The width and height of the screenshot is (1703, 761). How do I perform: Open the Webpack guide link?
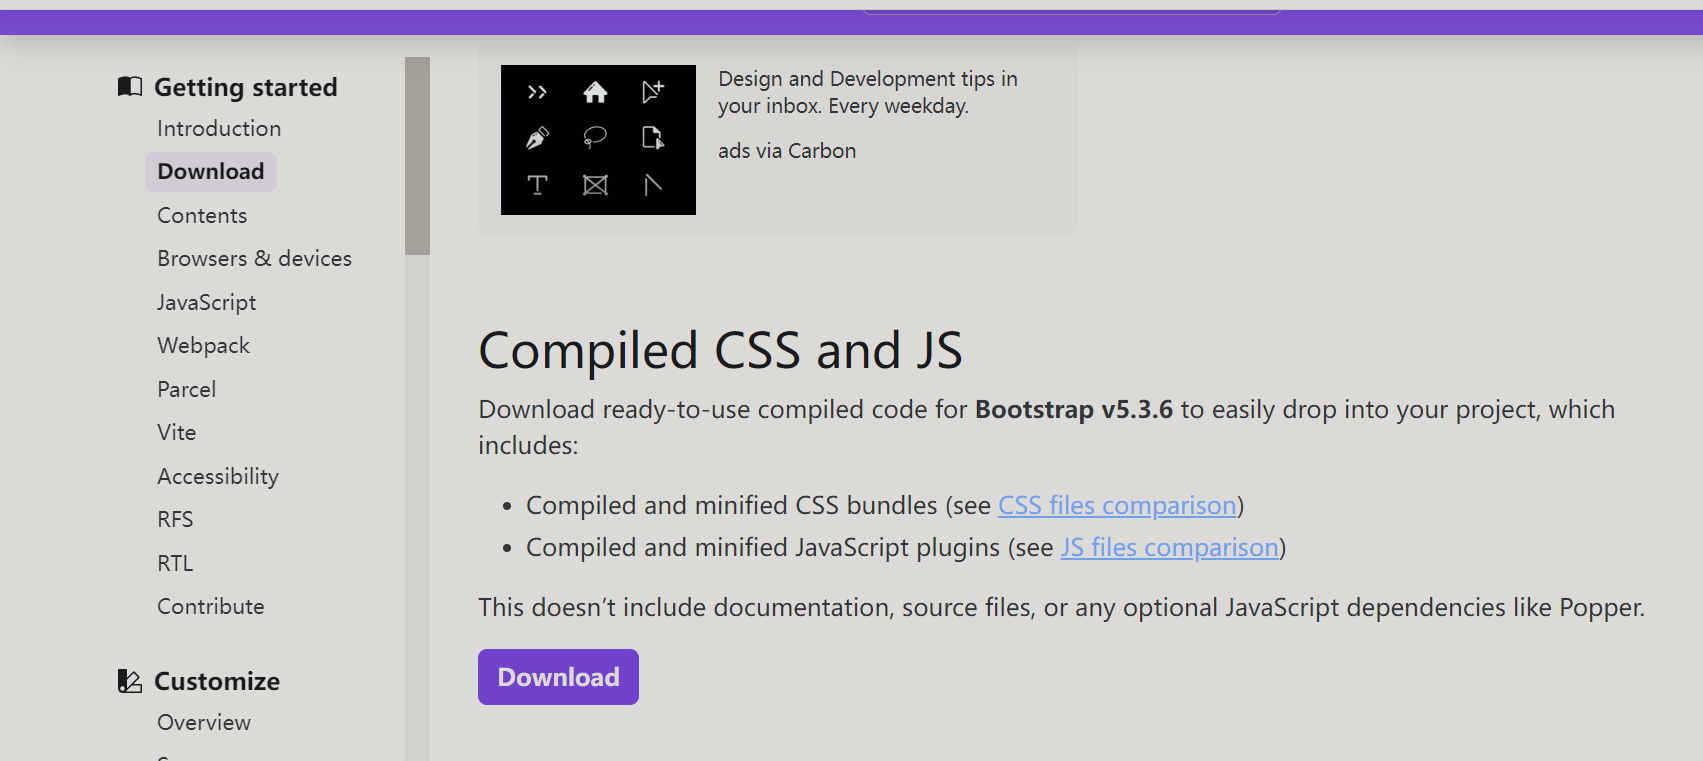pyautogui.click(x=203, y=345)
